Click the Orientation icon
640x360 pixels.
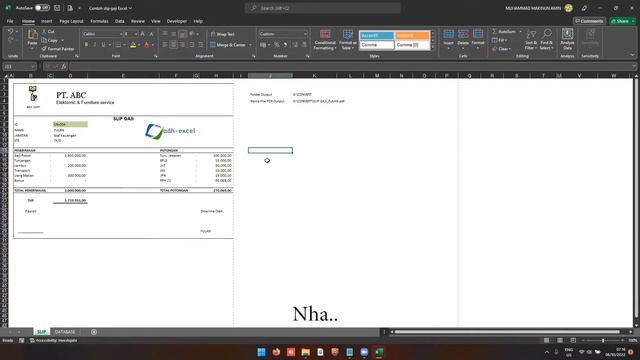(192, 34)
